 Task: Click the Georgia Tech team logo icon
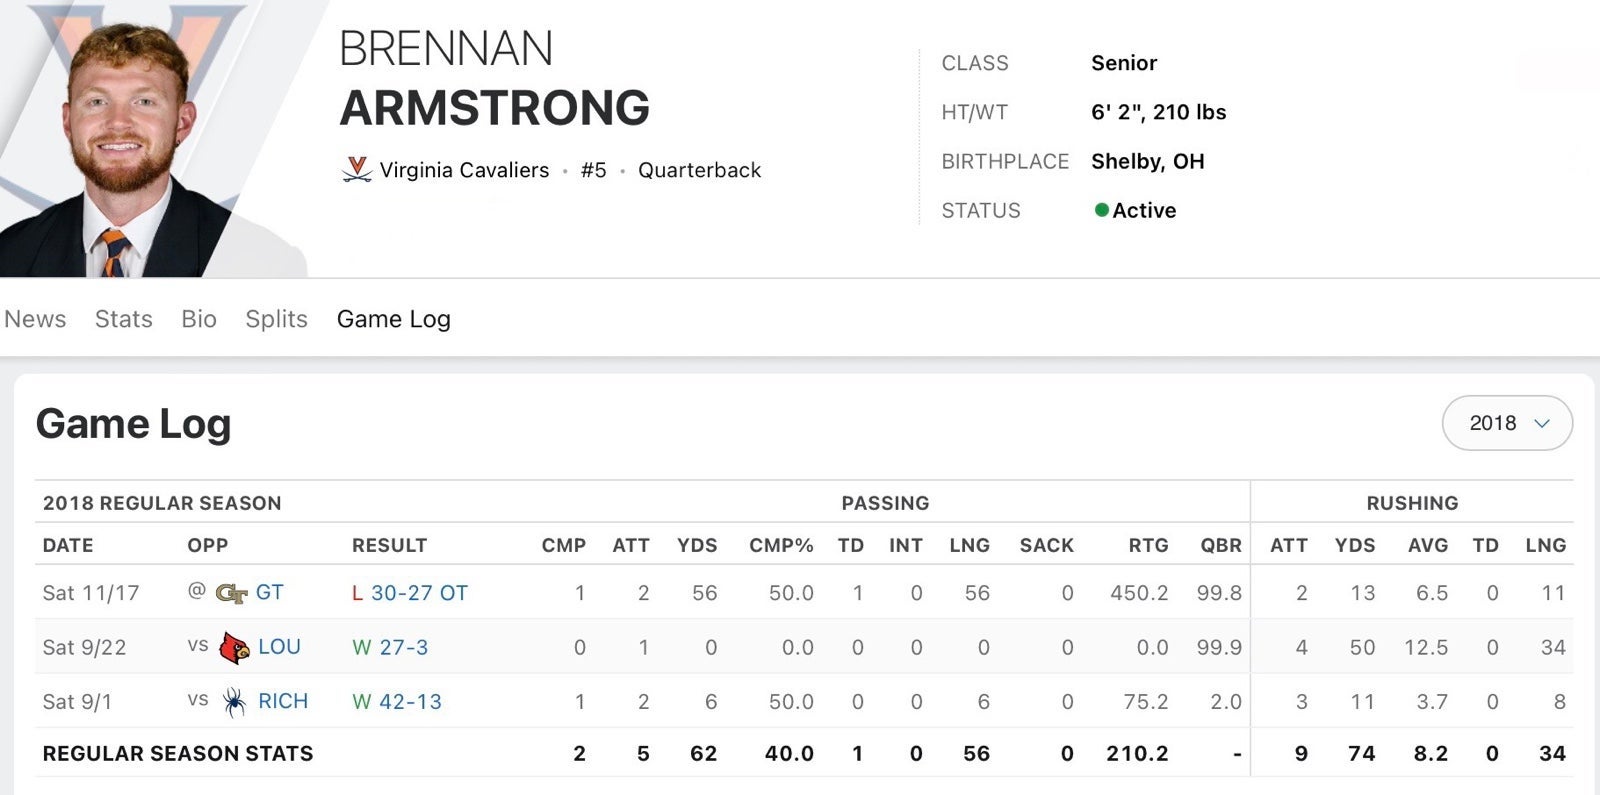pyautogui.click(x=231, y=593)
